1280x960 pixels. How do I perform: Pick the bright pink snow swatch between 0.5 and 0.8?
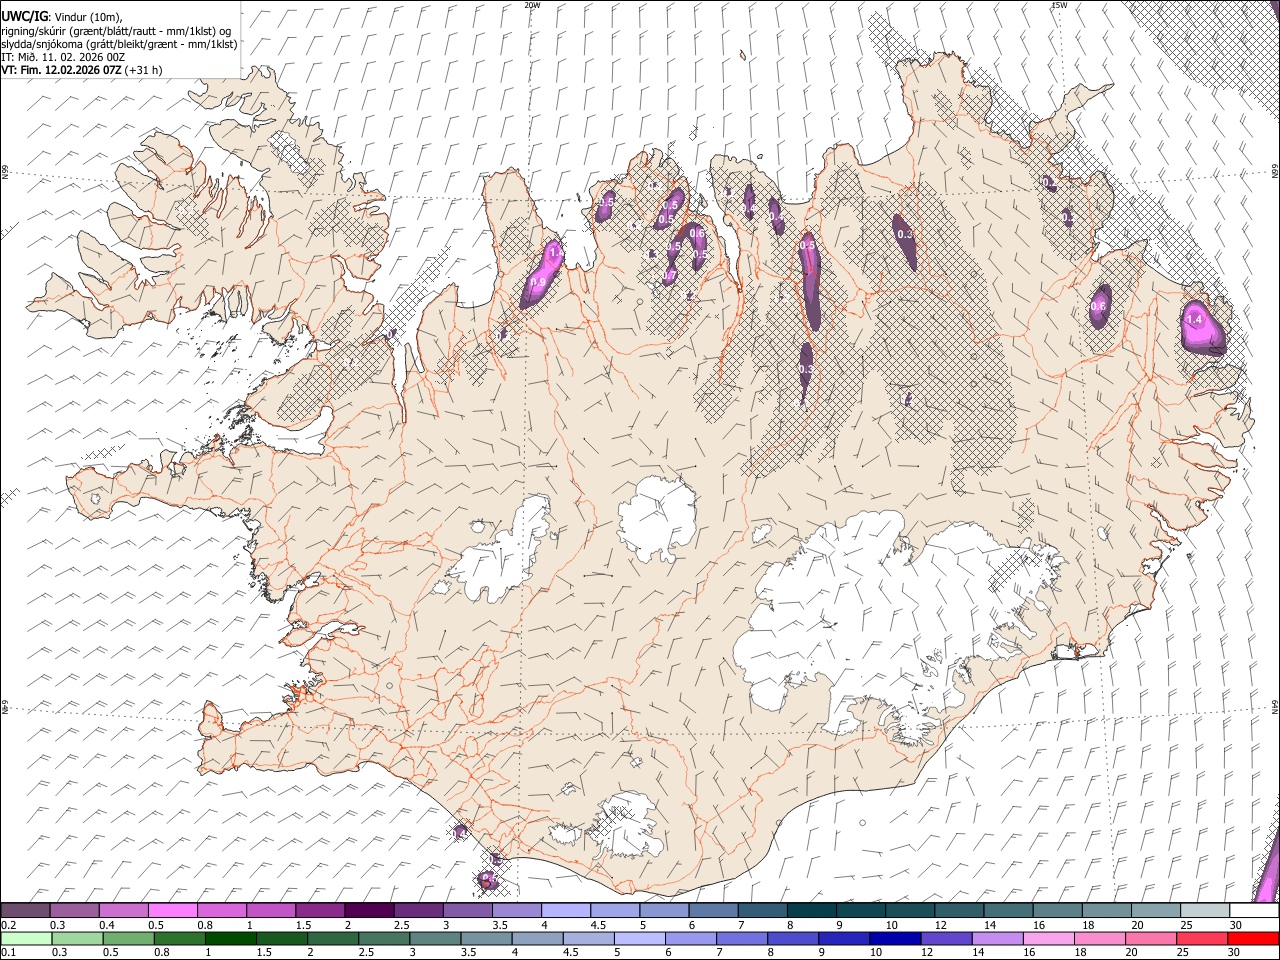(x=173, y=910)
